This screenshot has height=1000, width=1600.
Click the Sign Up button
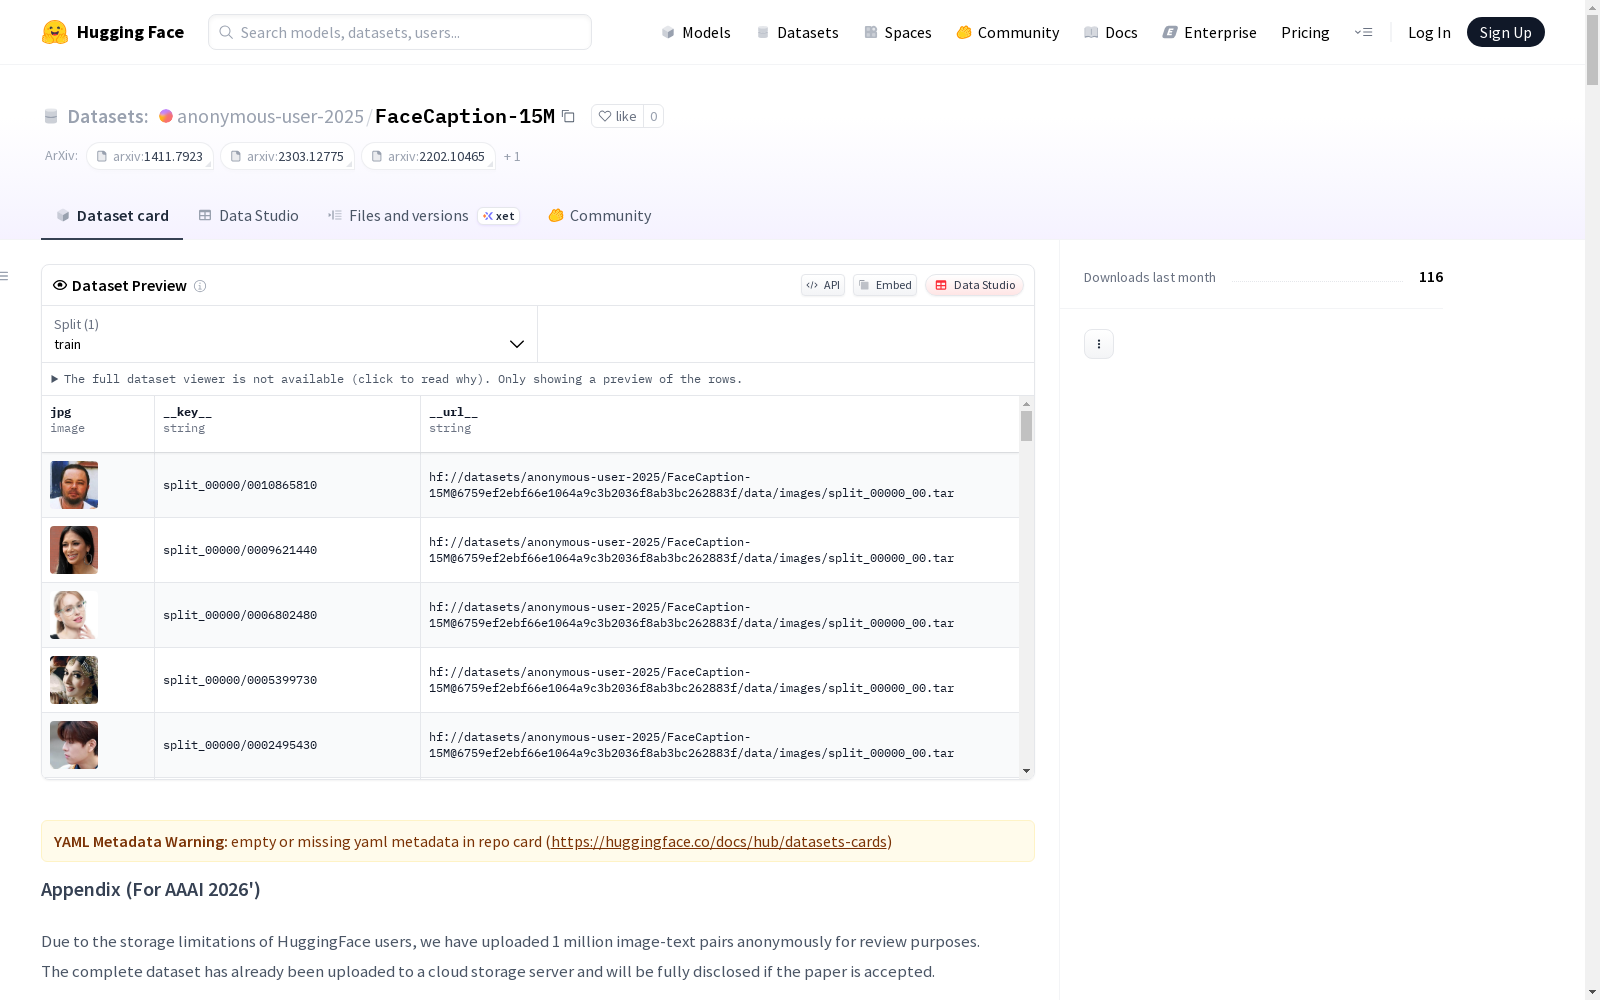1506,32
